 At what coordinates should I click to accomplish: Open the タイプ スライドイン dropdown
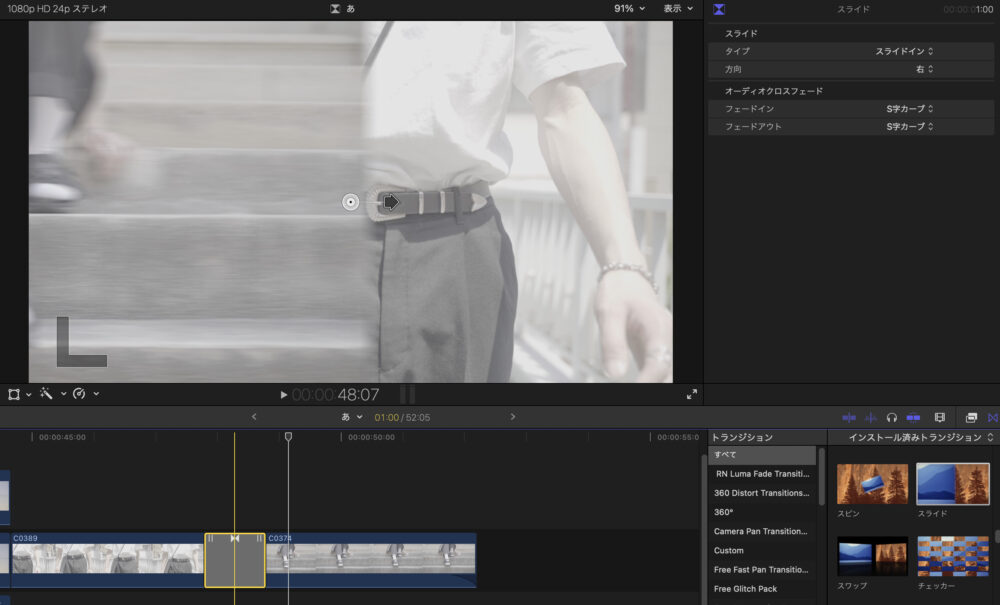tap(904, 51)
